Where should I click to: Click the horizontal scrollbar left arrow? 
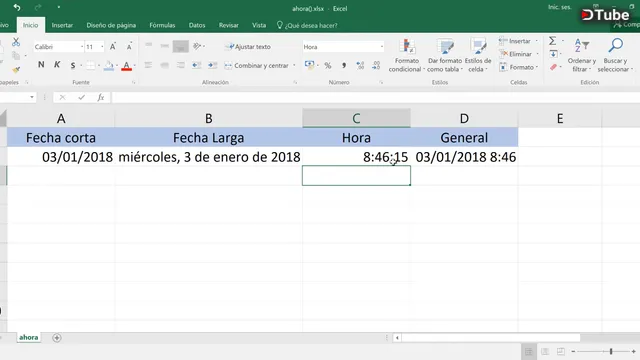click(397, 338)
